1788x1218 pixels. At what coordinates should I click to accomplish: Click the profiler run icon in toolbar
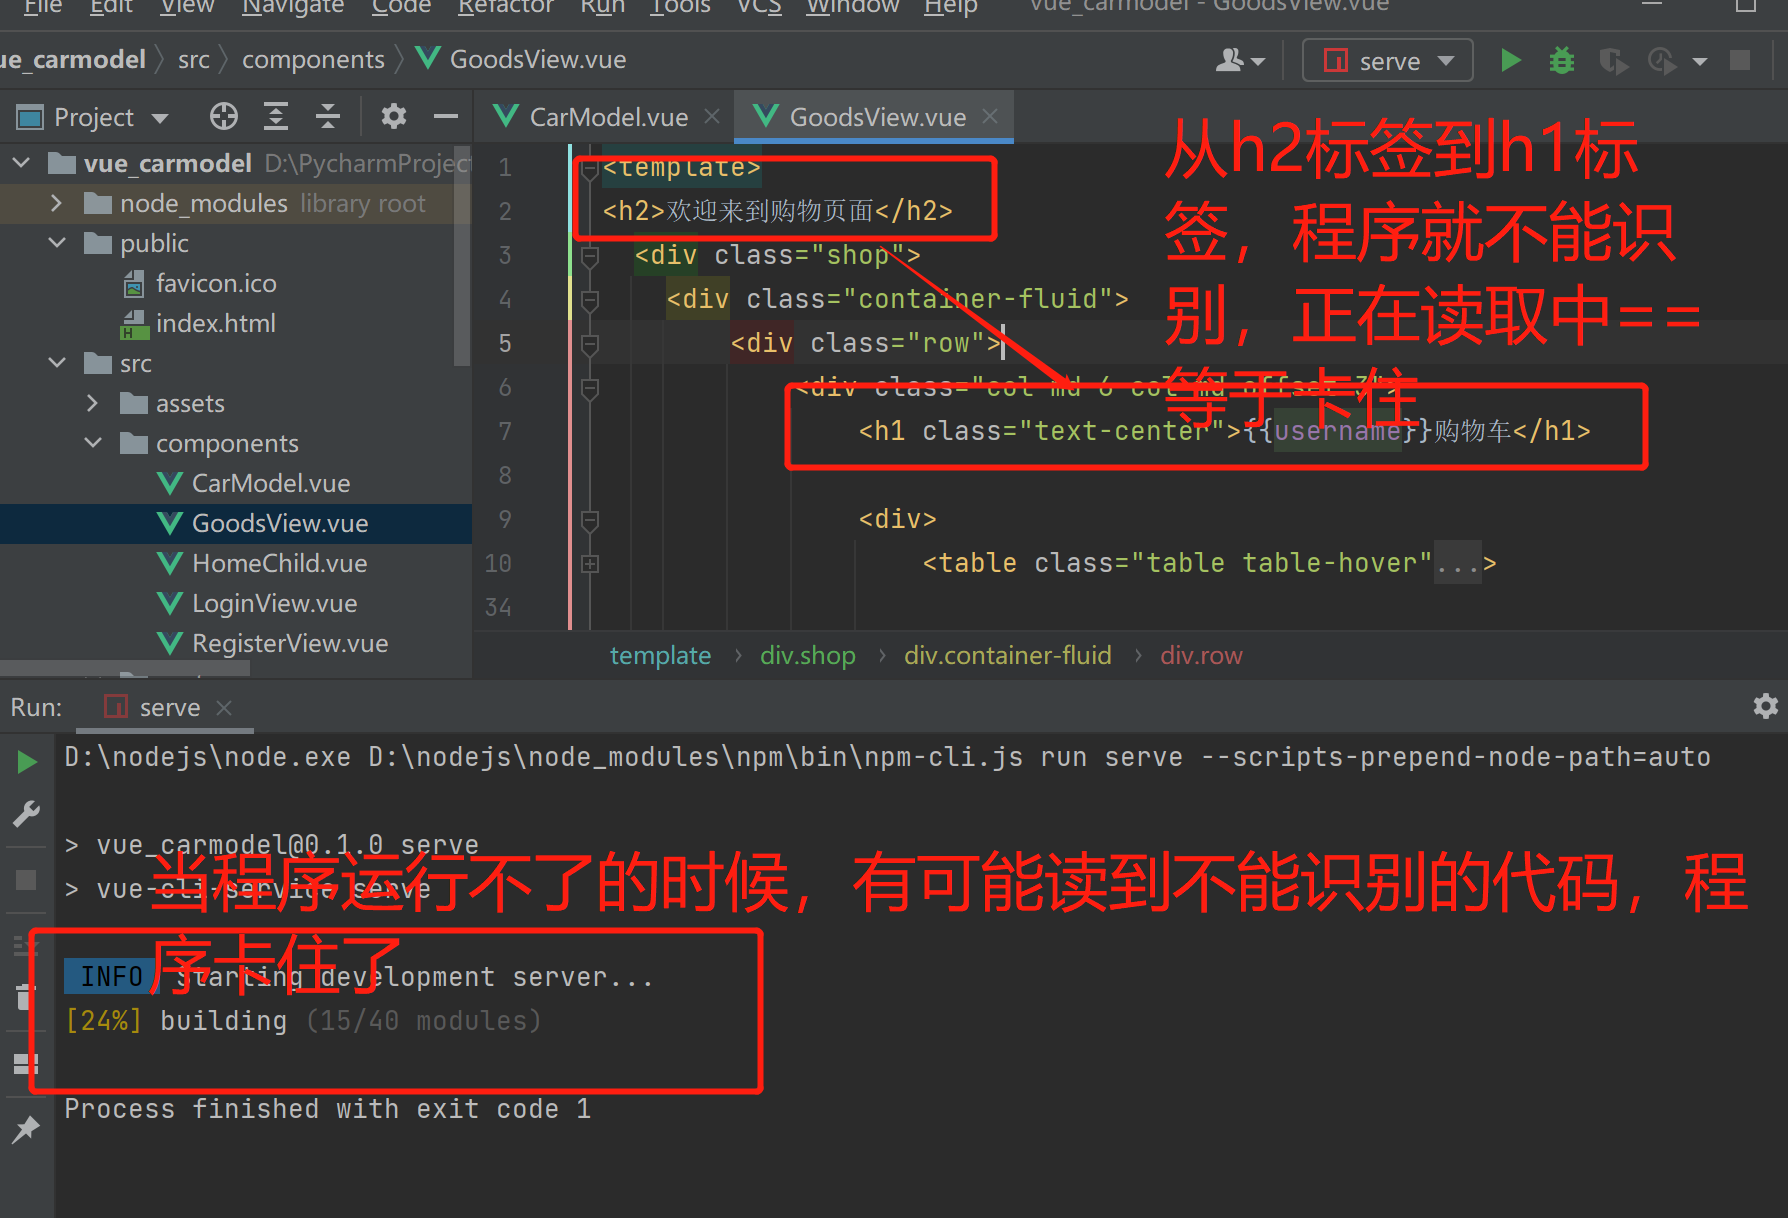point(1662,61)
